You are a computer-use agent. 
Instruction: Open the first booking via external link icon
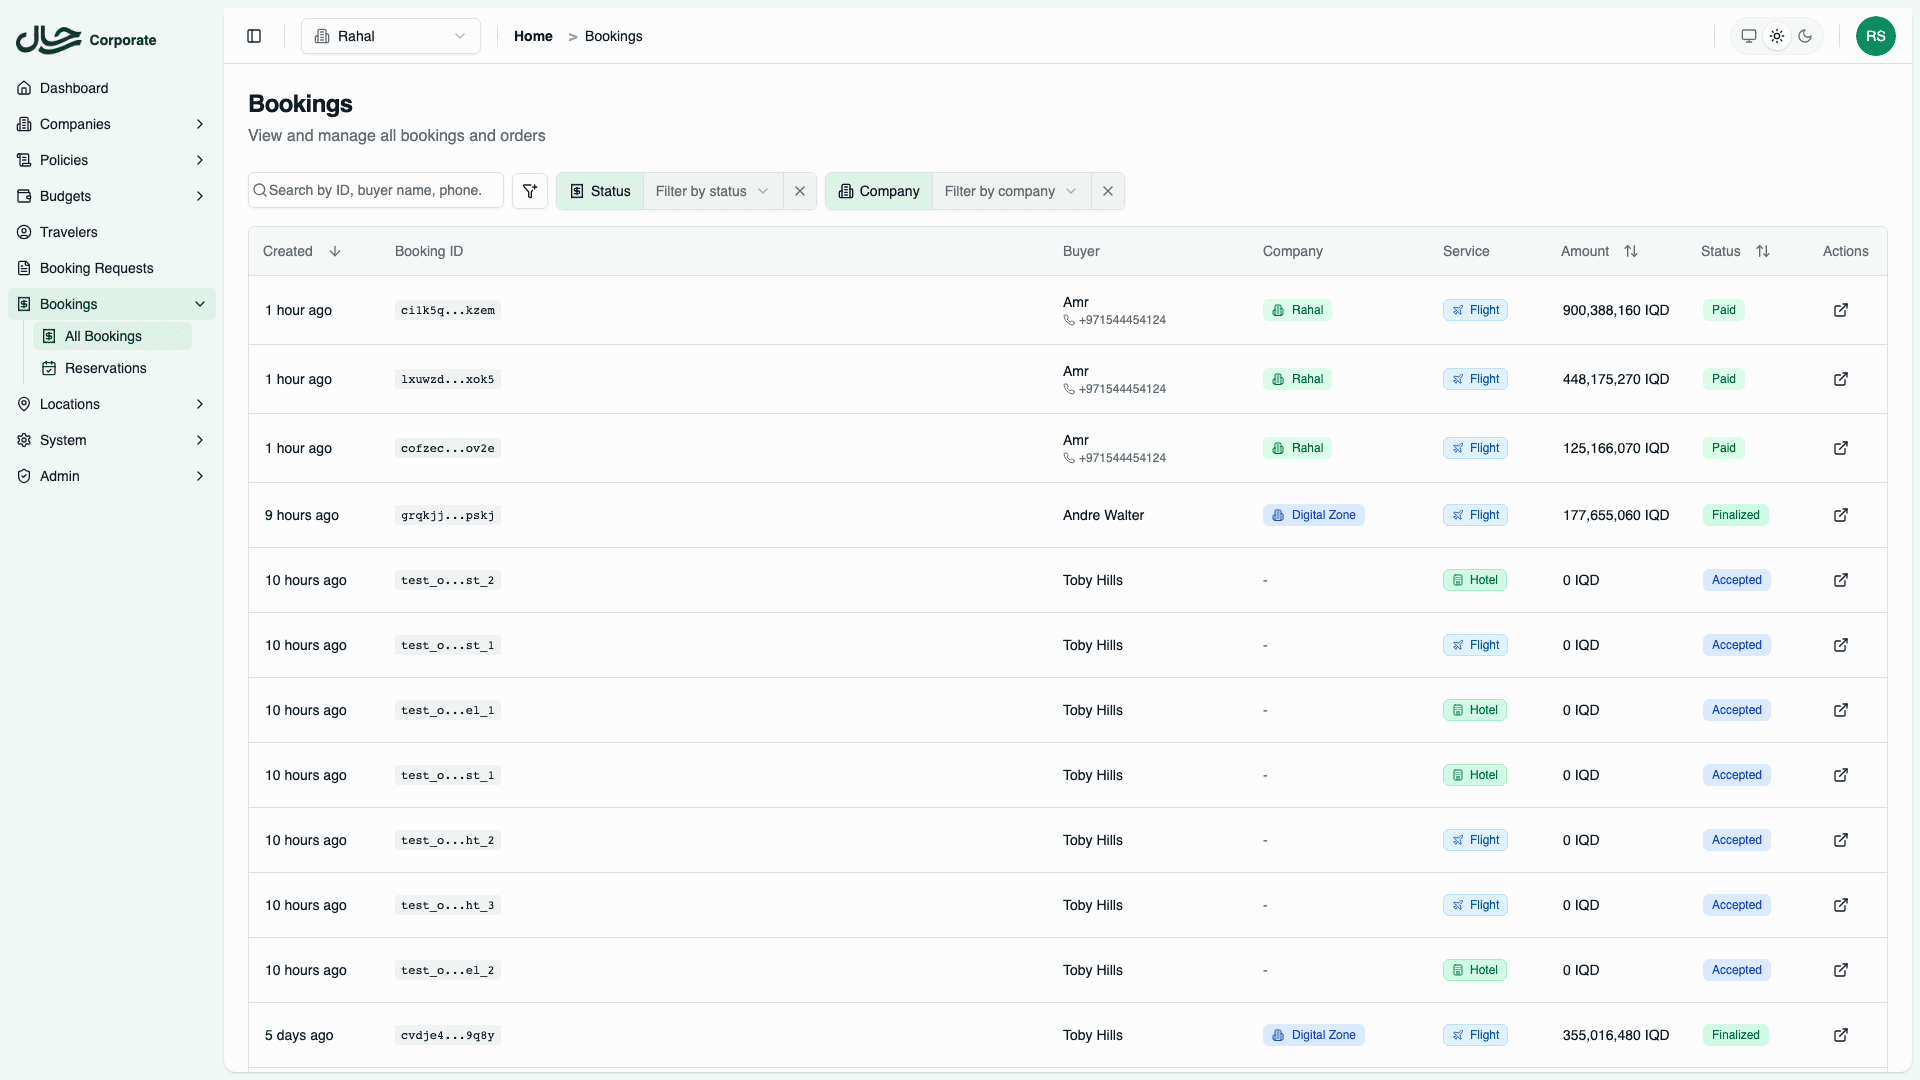(1841, 310)
